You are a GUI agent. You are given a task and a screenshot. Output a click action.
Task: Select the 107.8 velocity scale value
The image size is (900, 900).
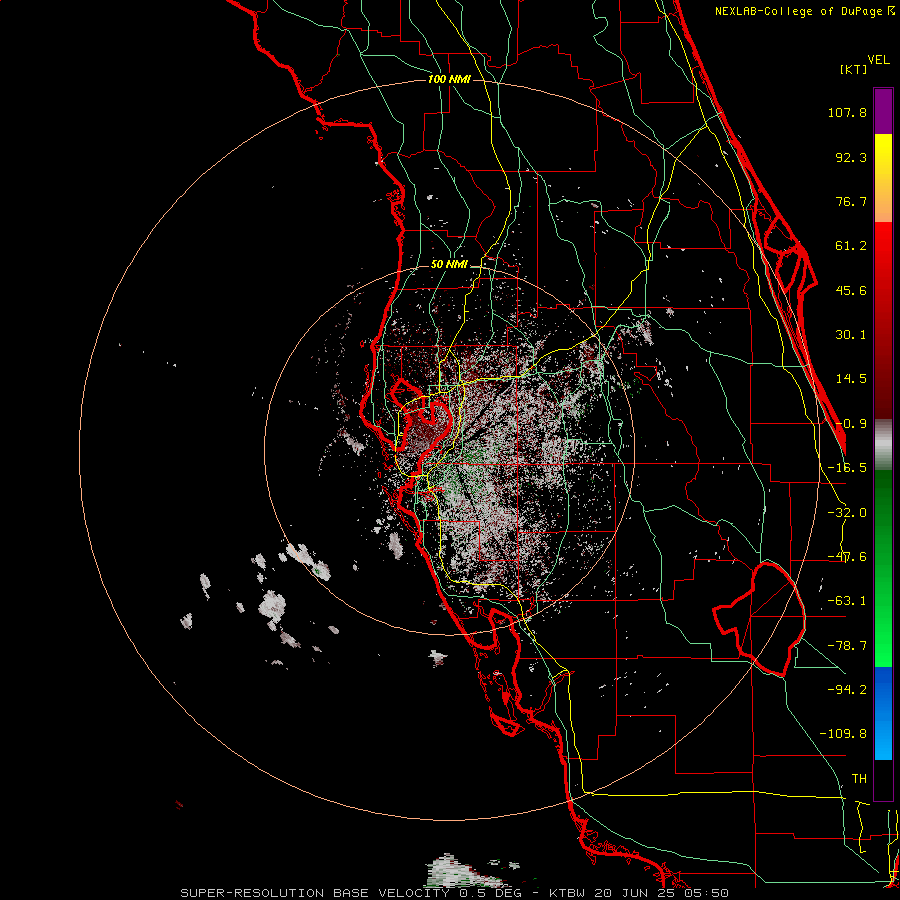click(847, 112)
